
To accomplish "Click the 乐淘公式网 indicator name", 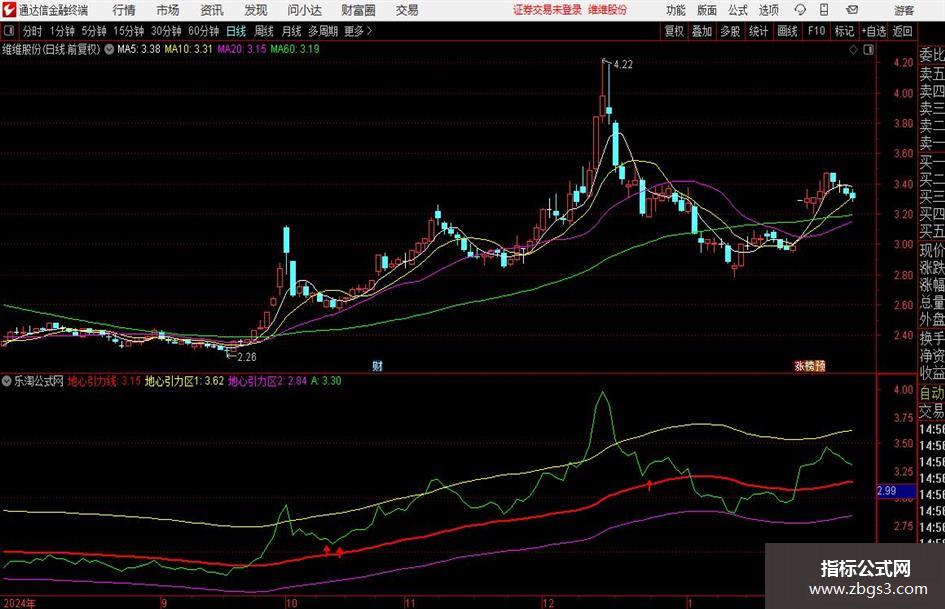I will tap(39, 381).
